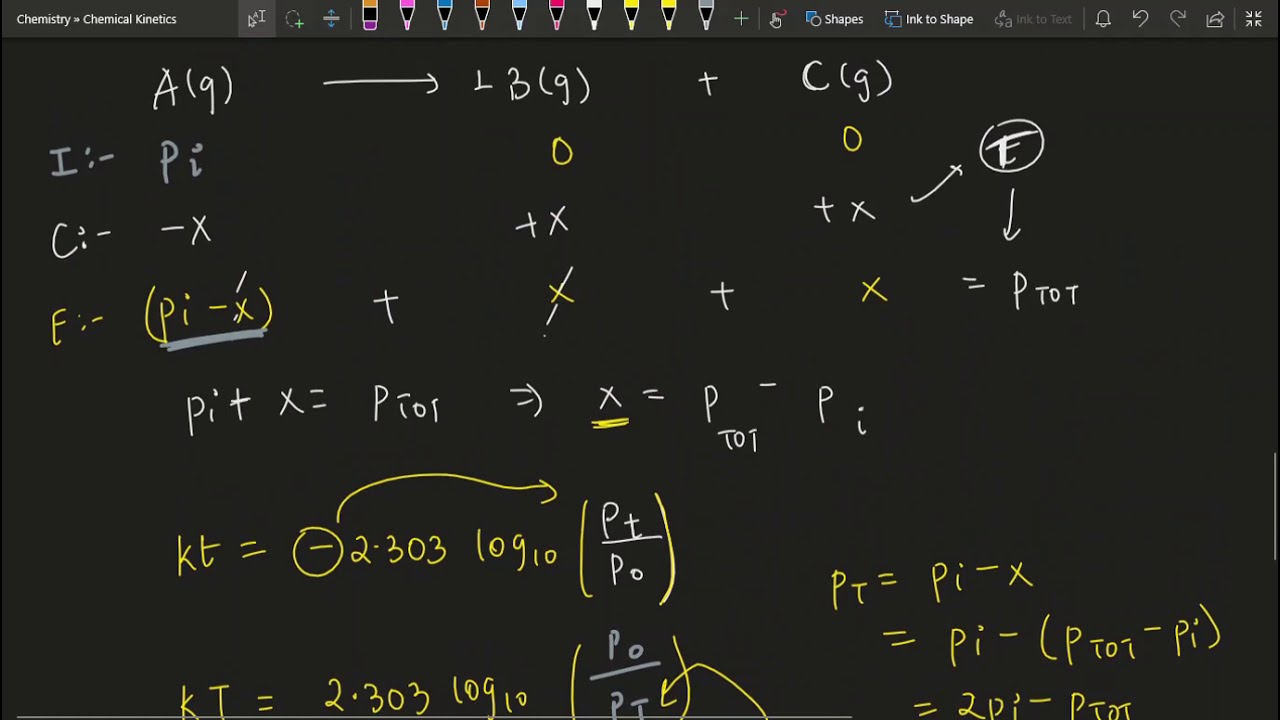
Task: Exit full screen mode
Action: tap(1254, 19)
